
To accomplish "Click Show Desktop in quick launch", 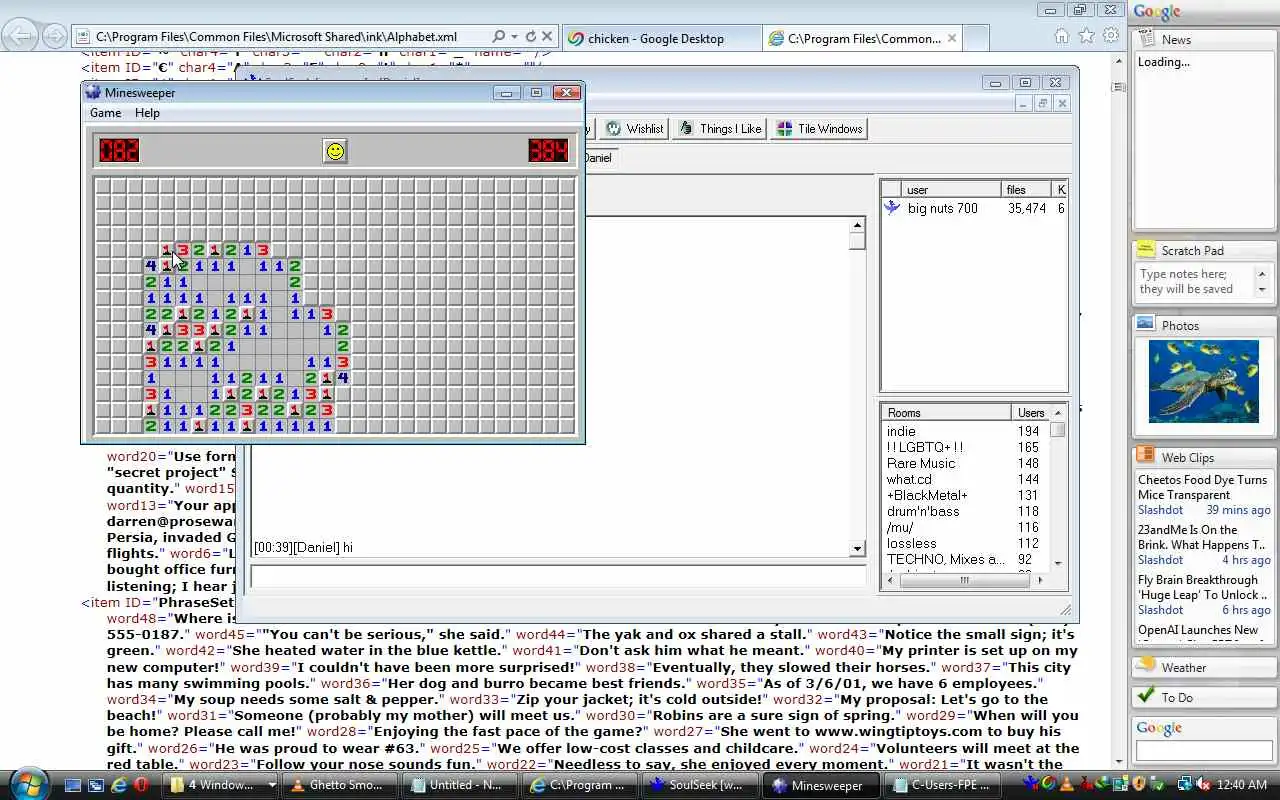I will pyautogui.click(x=73, y=785).
